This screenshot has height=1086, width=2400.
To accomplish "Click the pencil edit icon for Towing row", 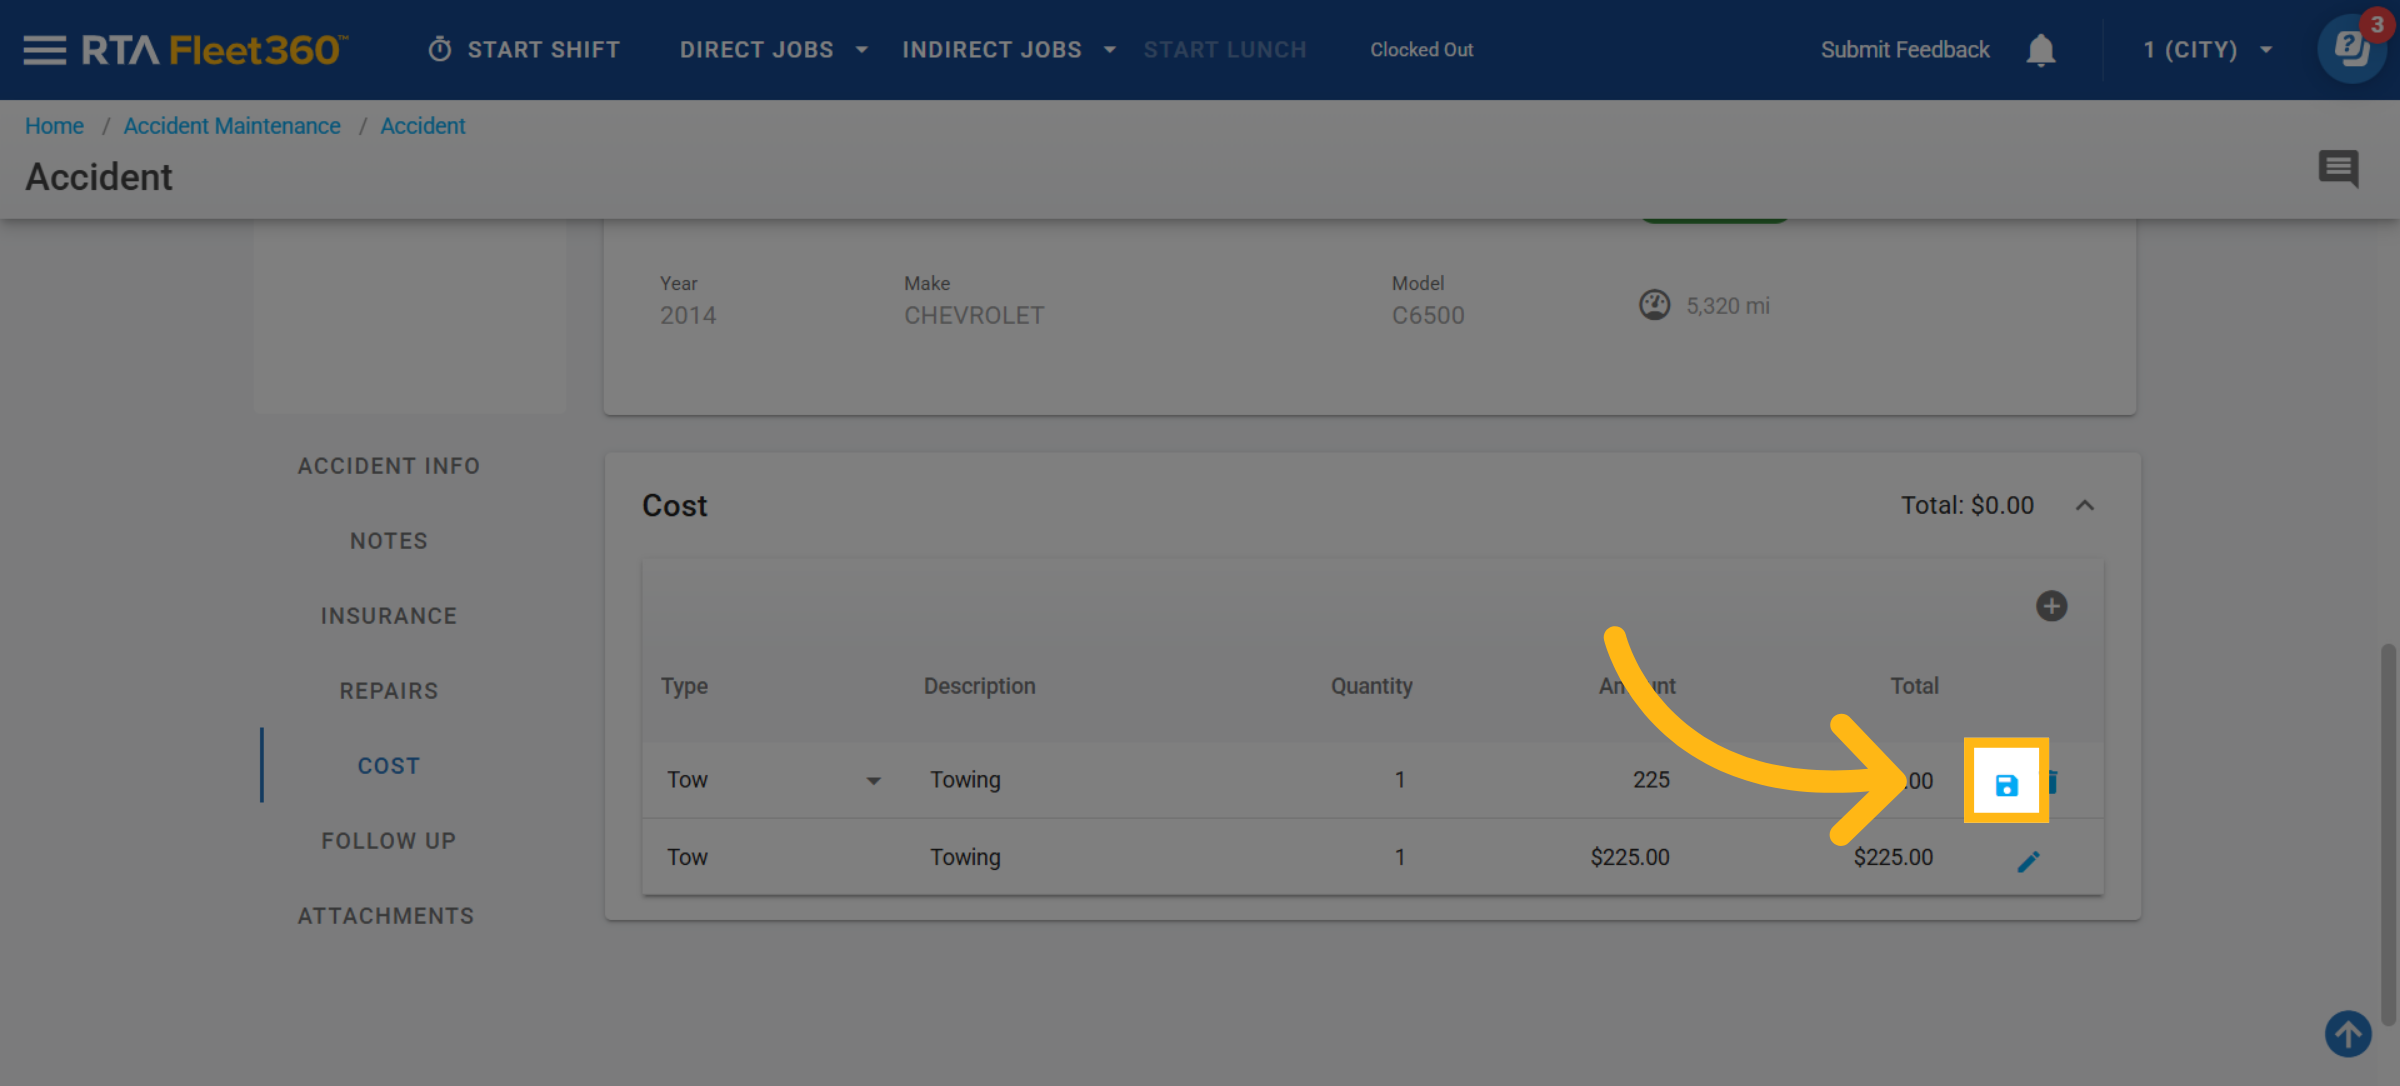I will pyautogui.click(x=2028, y=861).
